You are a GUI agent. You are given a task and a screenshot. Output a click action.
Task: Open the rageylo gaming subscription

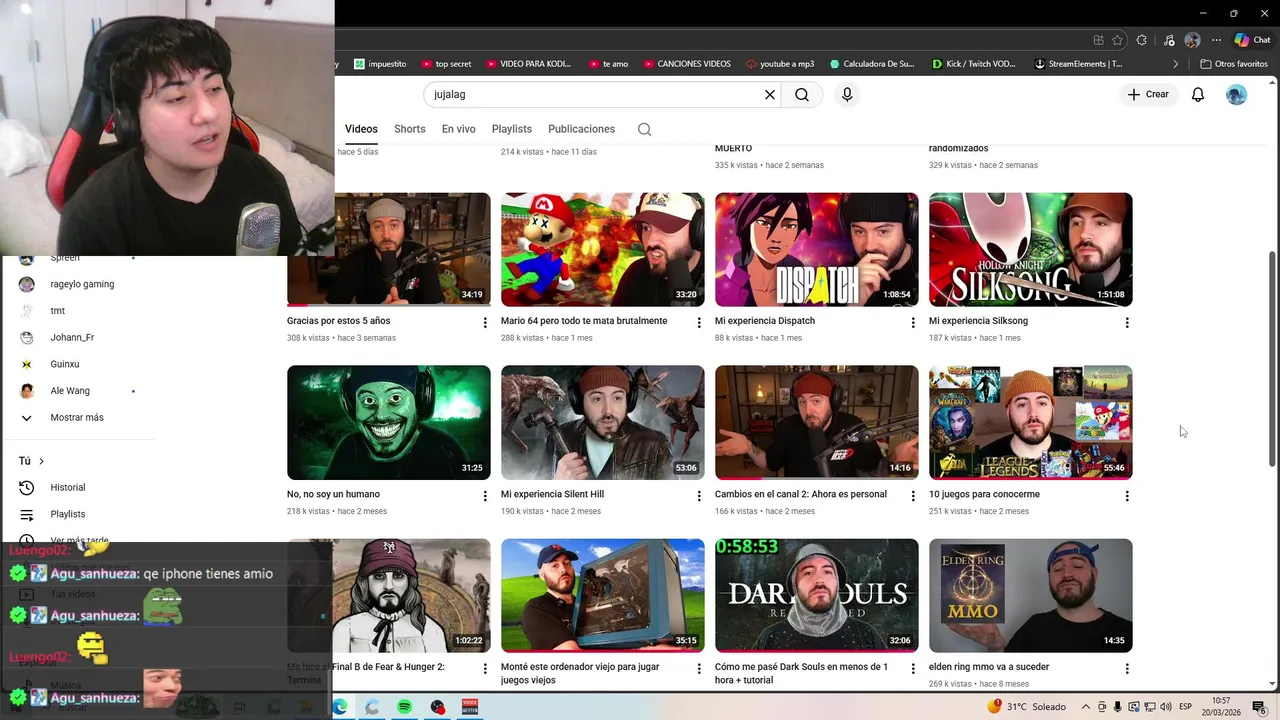(x=82, y=284)
